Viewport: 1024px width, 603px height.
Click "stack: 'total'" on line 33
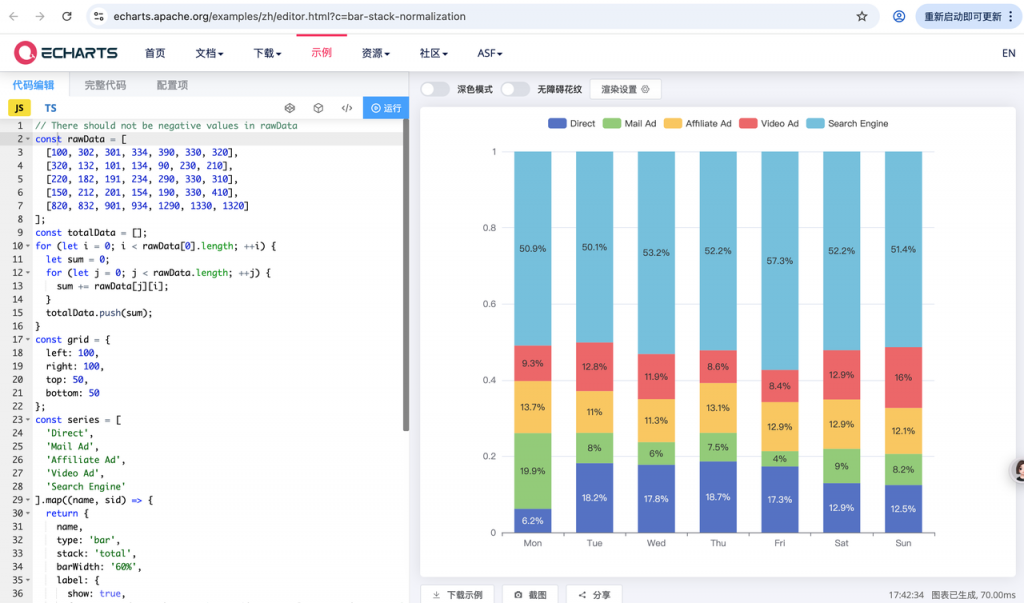[96, 553]
